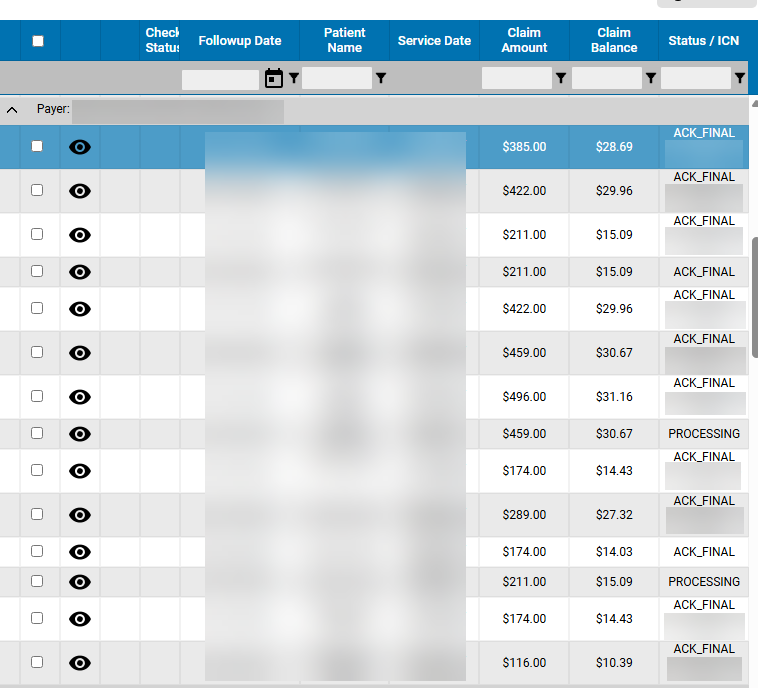Click the Patient Name column header
This screenshot has width=758, height=688.
(344, 41)
